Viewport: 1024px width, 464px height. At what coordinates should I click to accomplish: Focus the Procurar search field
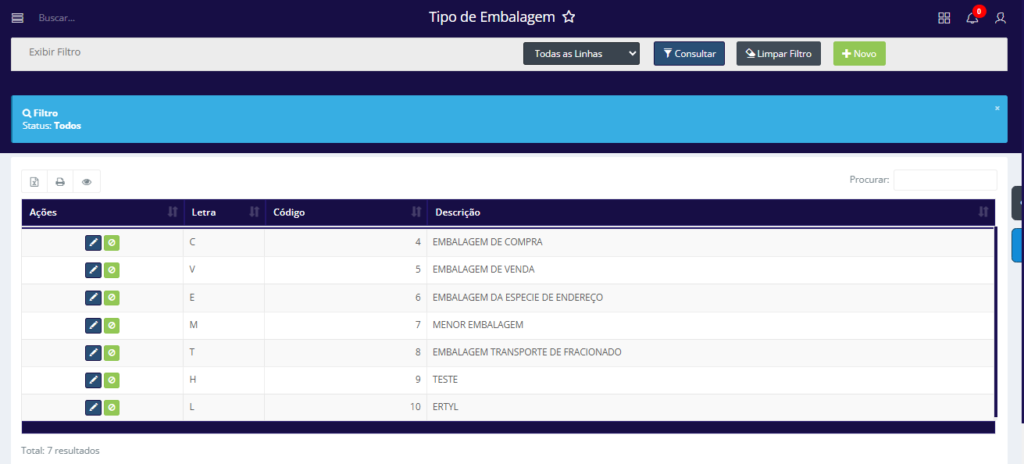point(944,180)
